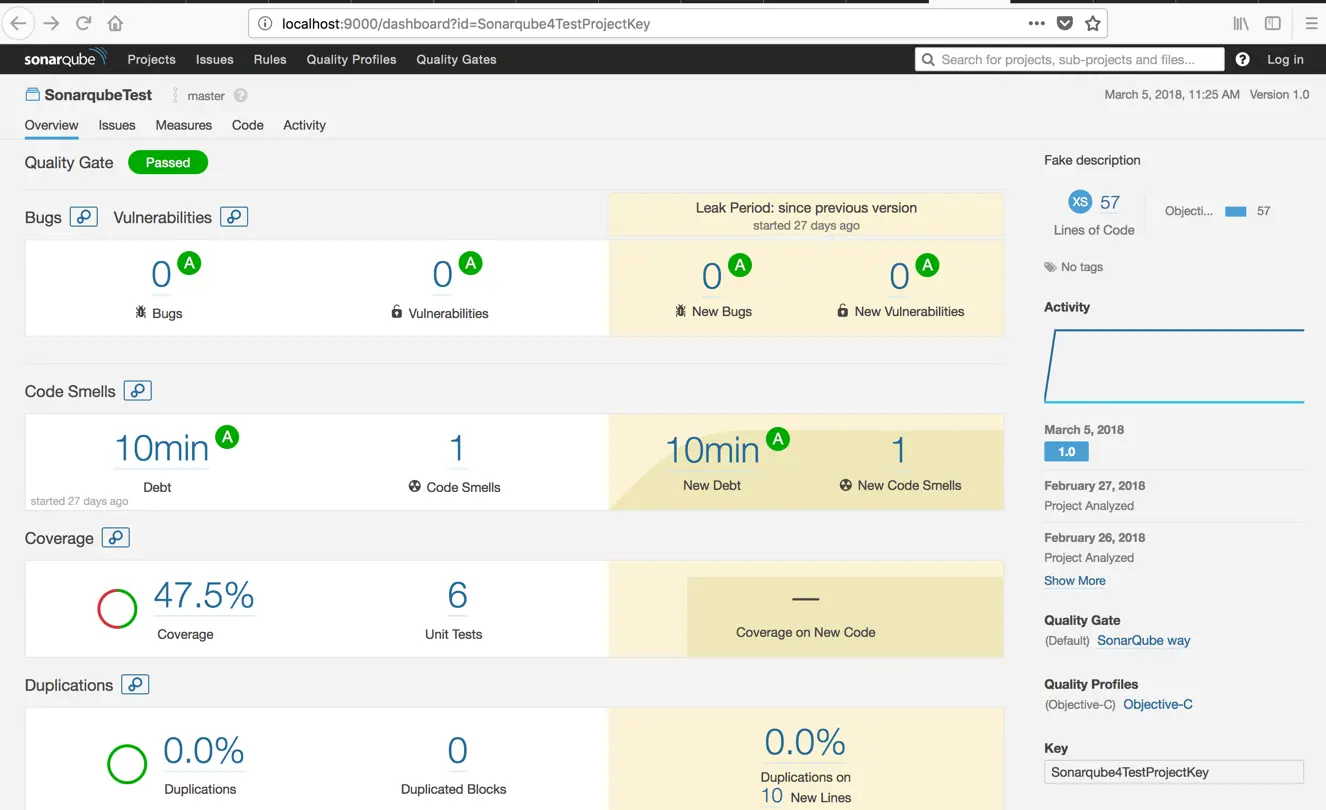Select the project key text field
1326x810 pixels.
[x=1174, y=772]
